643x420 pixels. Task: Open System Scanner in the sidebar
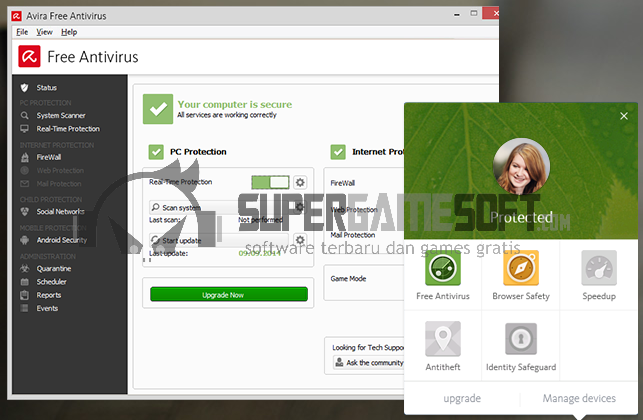61,116
